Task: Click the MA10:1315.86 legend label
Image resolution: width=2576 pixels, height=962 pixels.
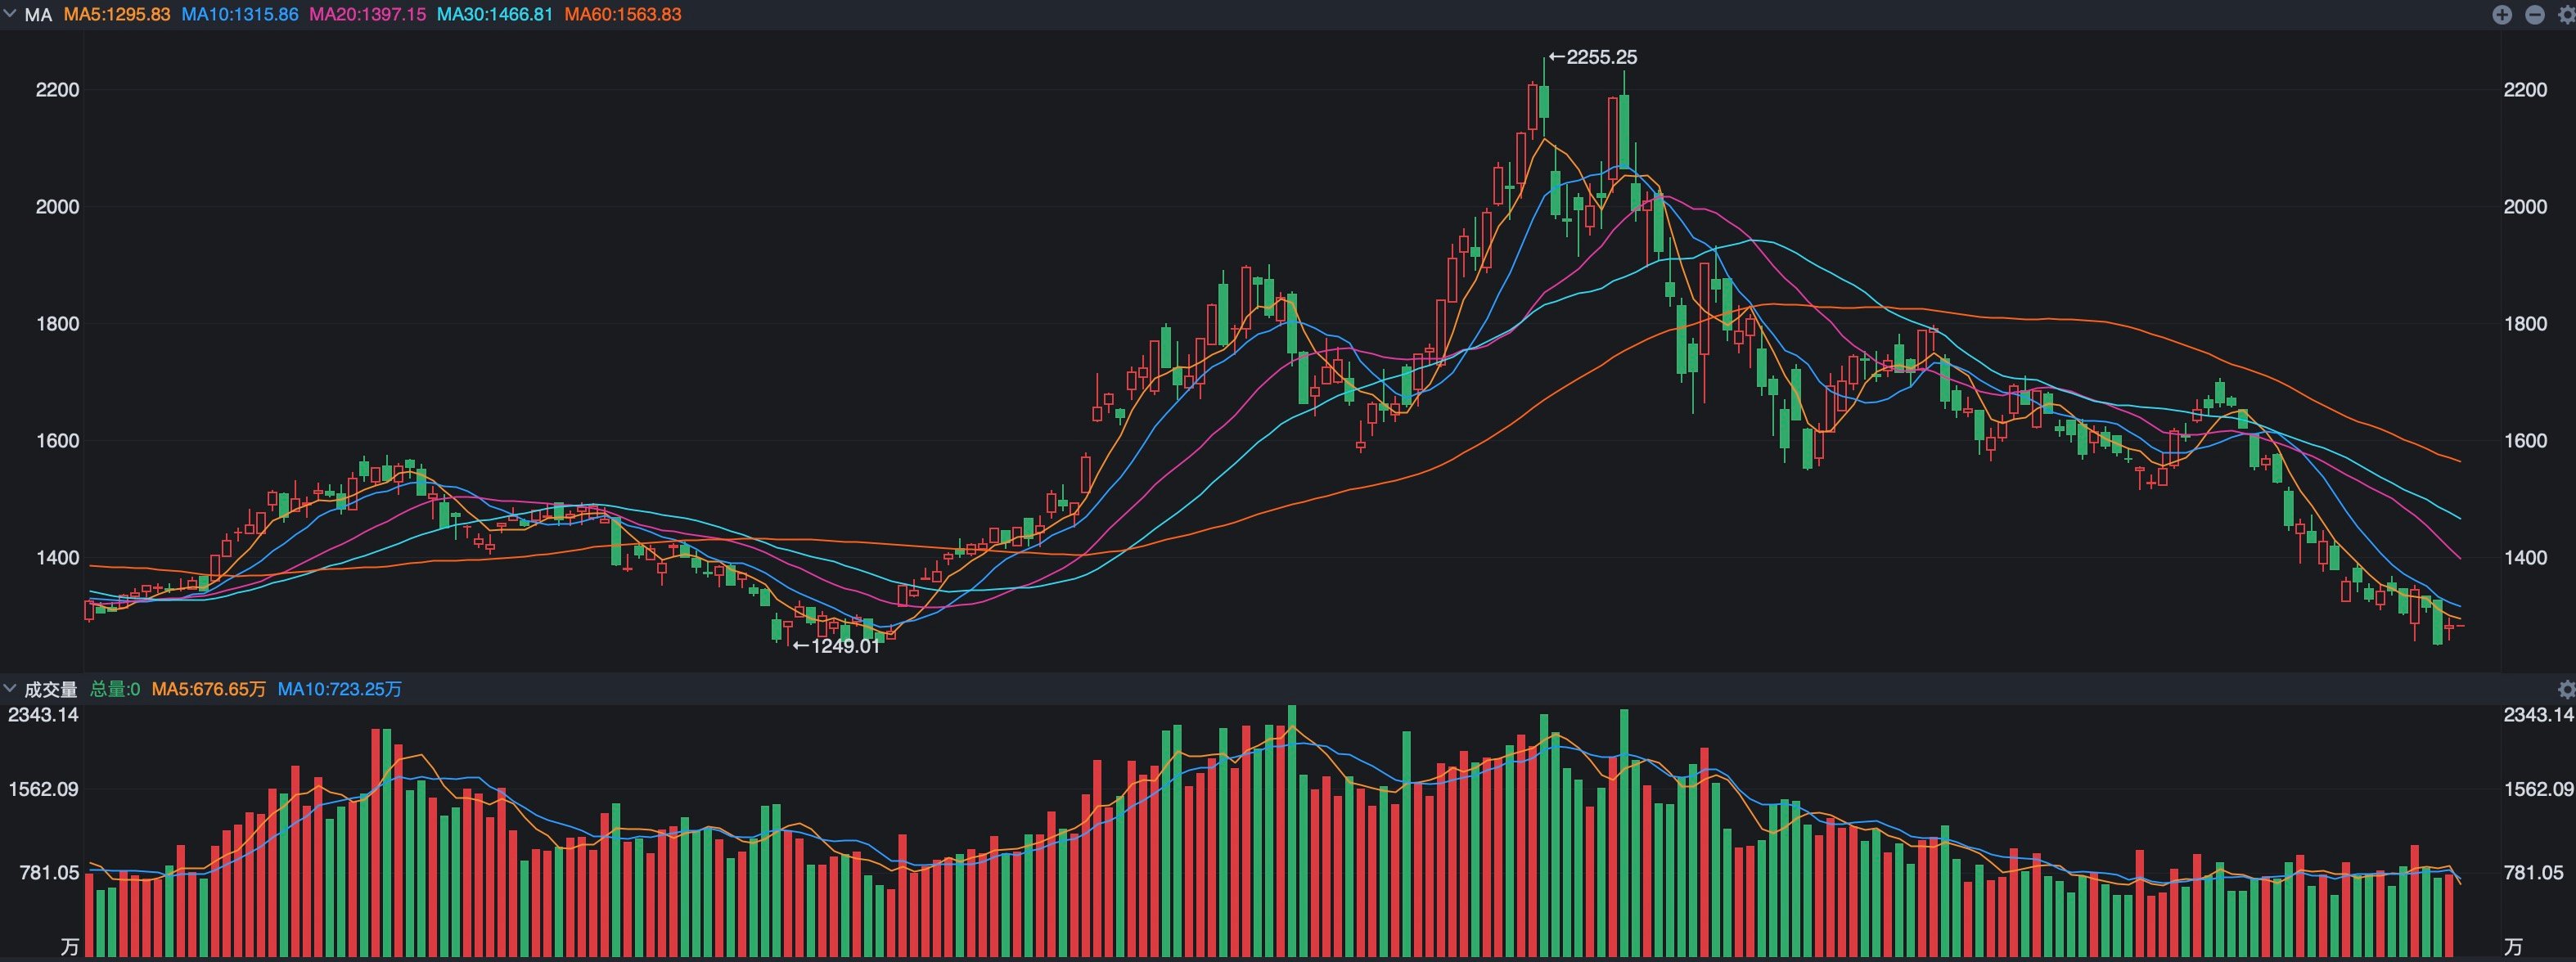Action: pos(240,15)
